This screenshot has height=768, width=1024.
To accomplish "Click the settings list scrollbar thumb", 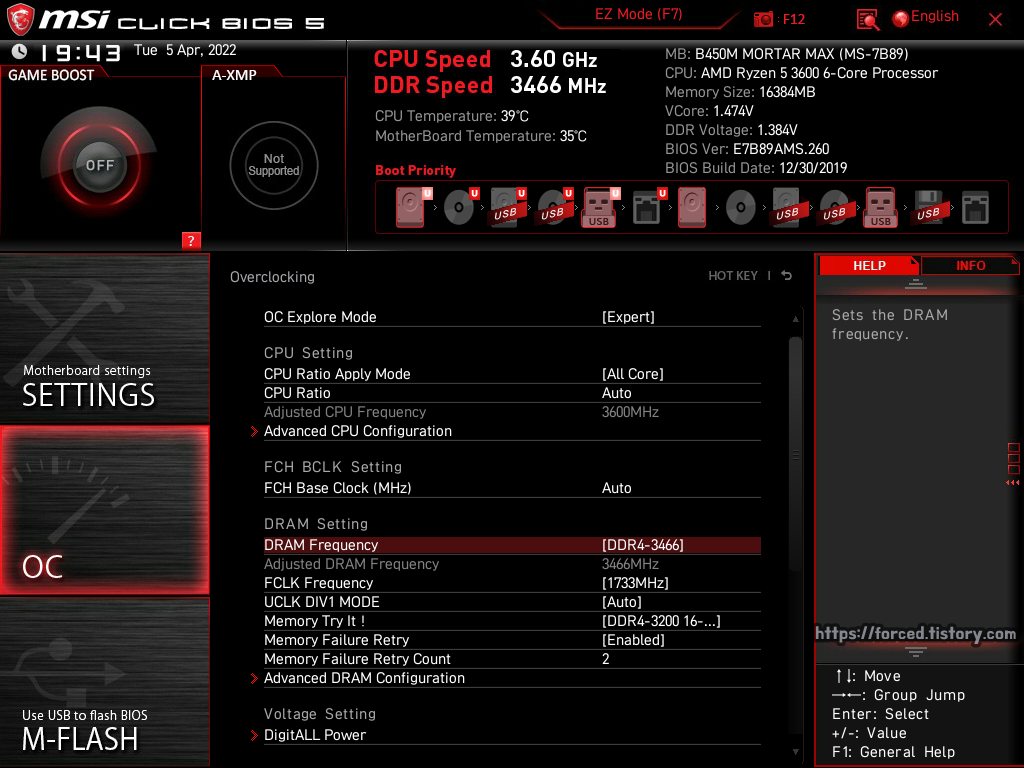I will pyautogui.click(x=795, y=453).
